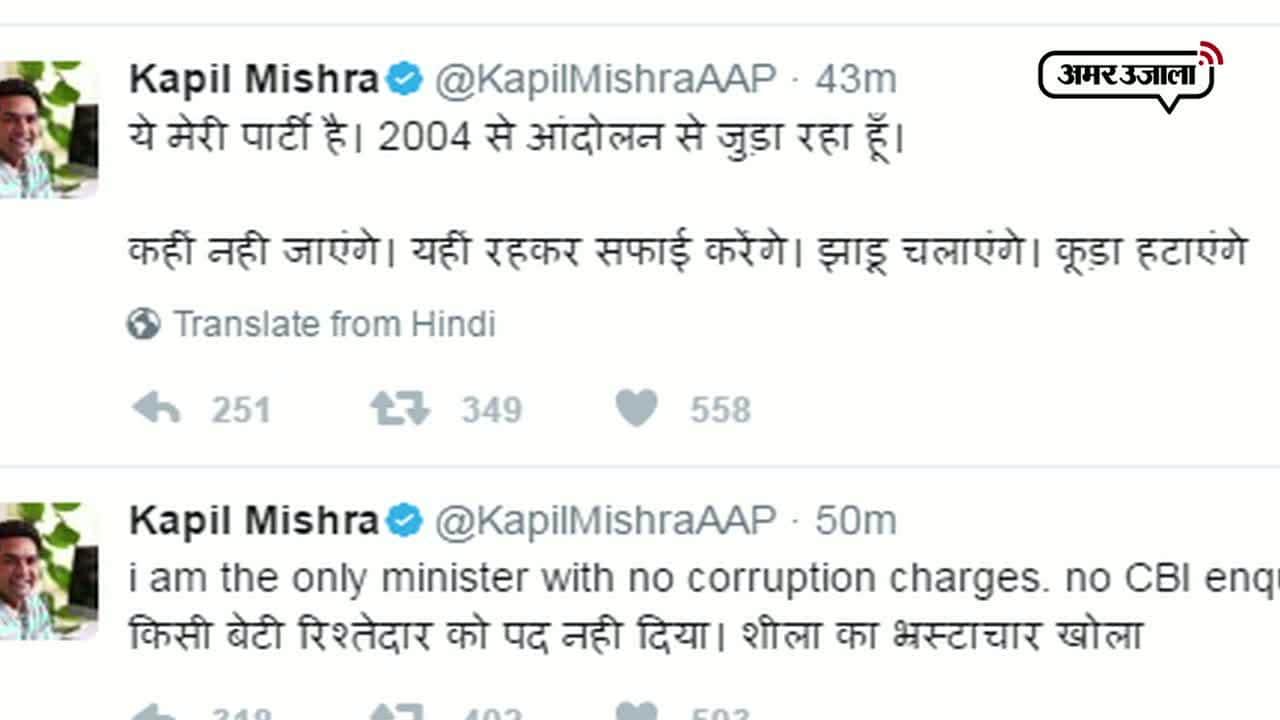Click Translate from Hindi link
Image resolution: width=1280 pixels, height=720 pixels.
coord(334,324)
